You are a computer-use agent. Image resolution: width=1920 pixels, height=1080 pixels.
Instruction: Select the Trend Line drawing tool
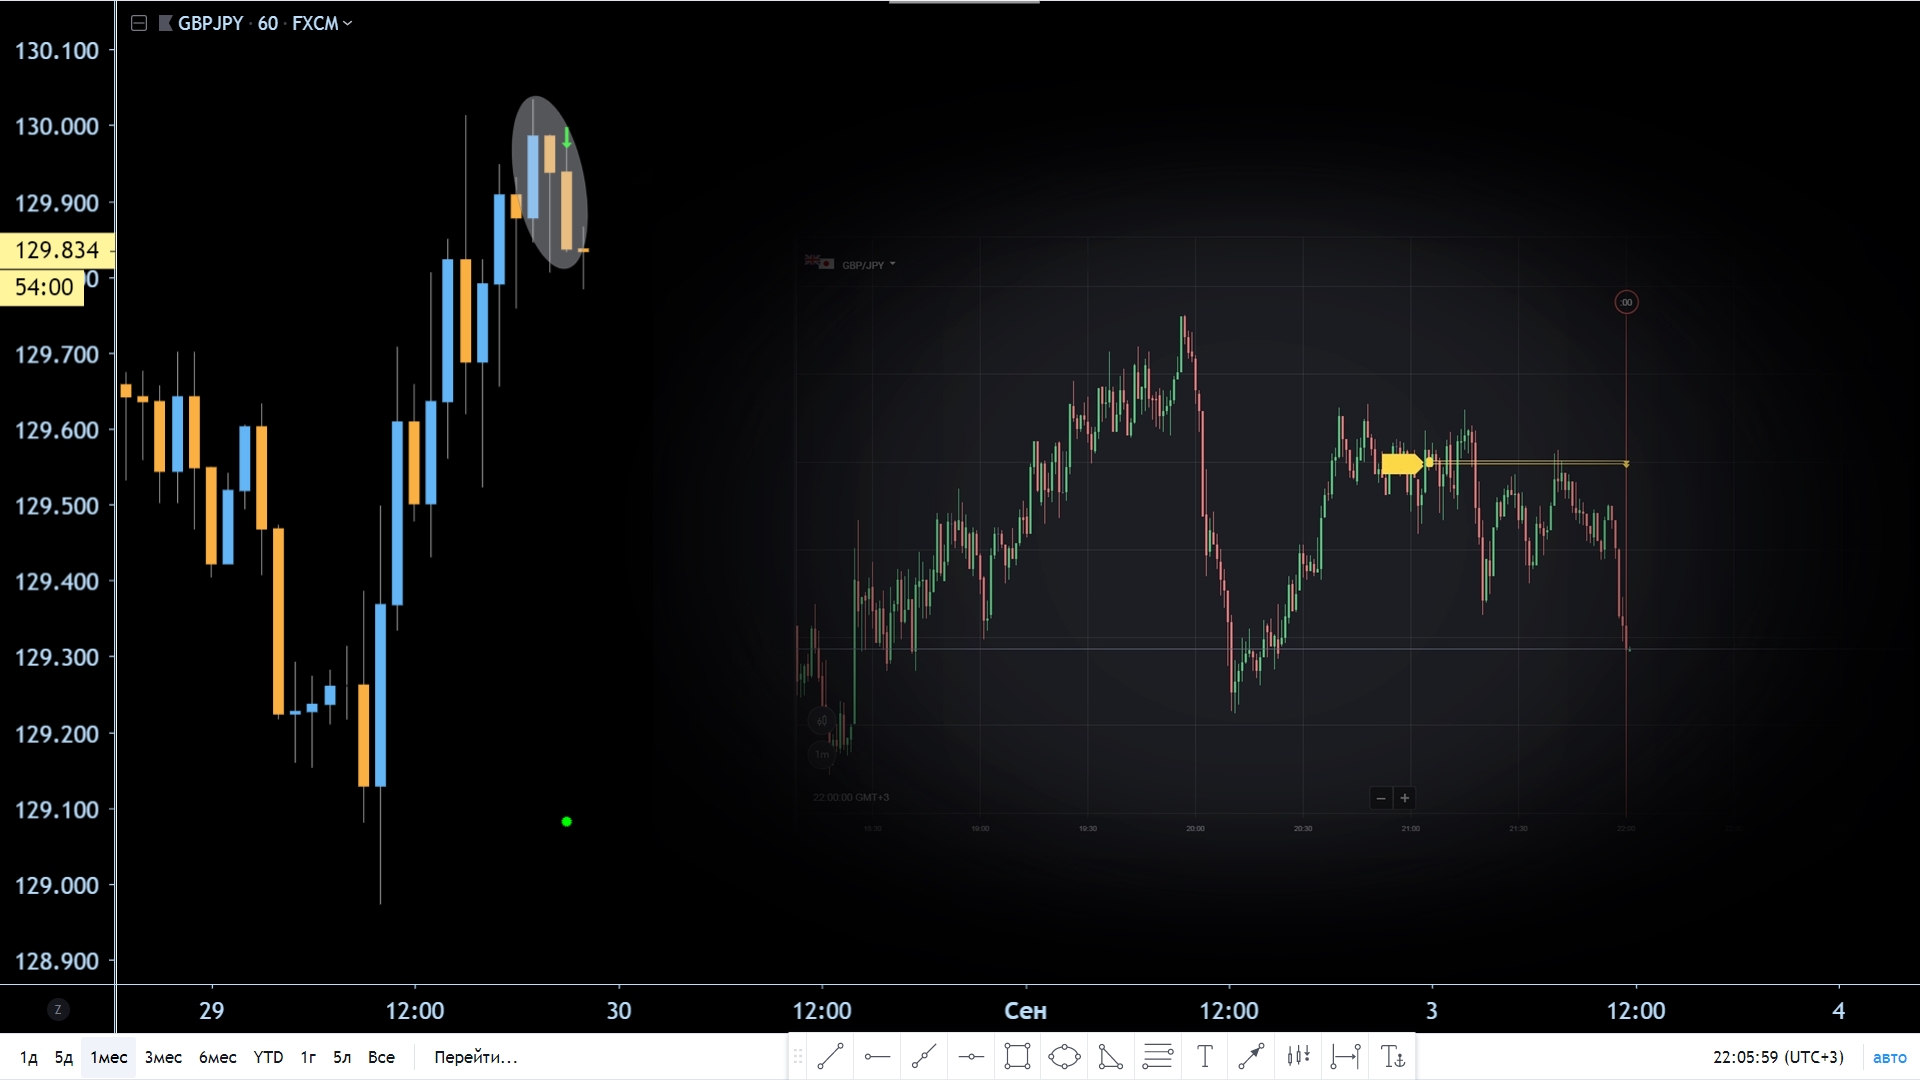(x=830, y=1056)
